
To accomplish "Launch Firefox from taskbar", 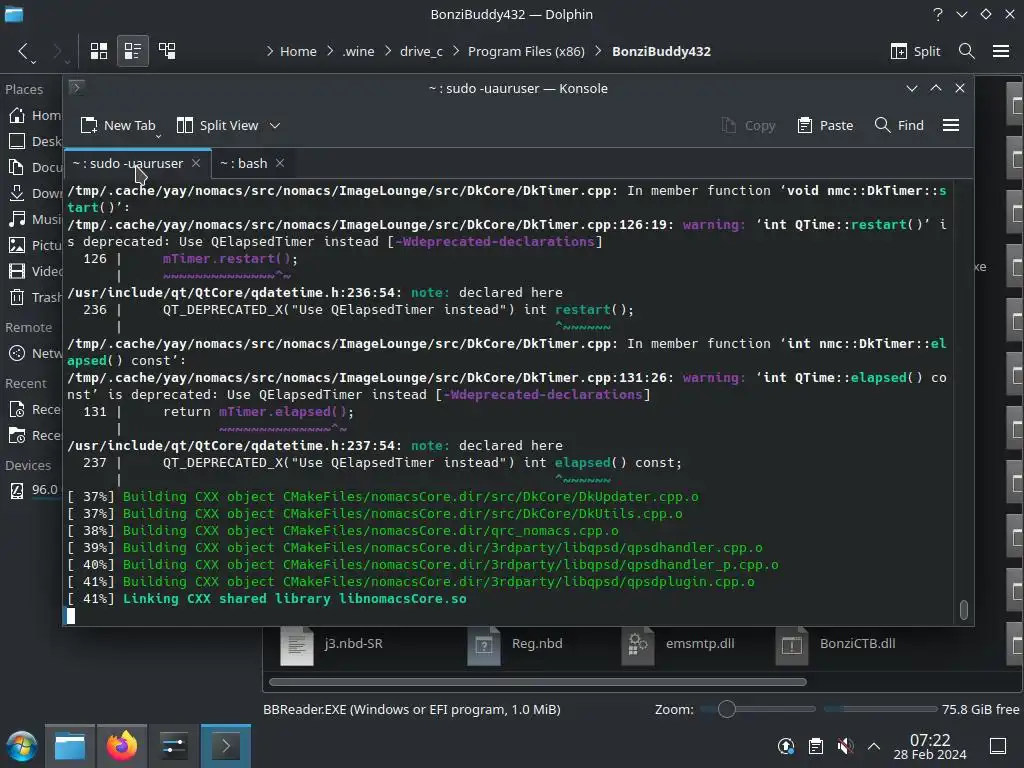I will [121, 746].
